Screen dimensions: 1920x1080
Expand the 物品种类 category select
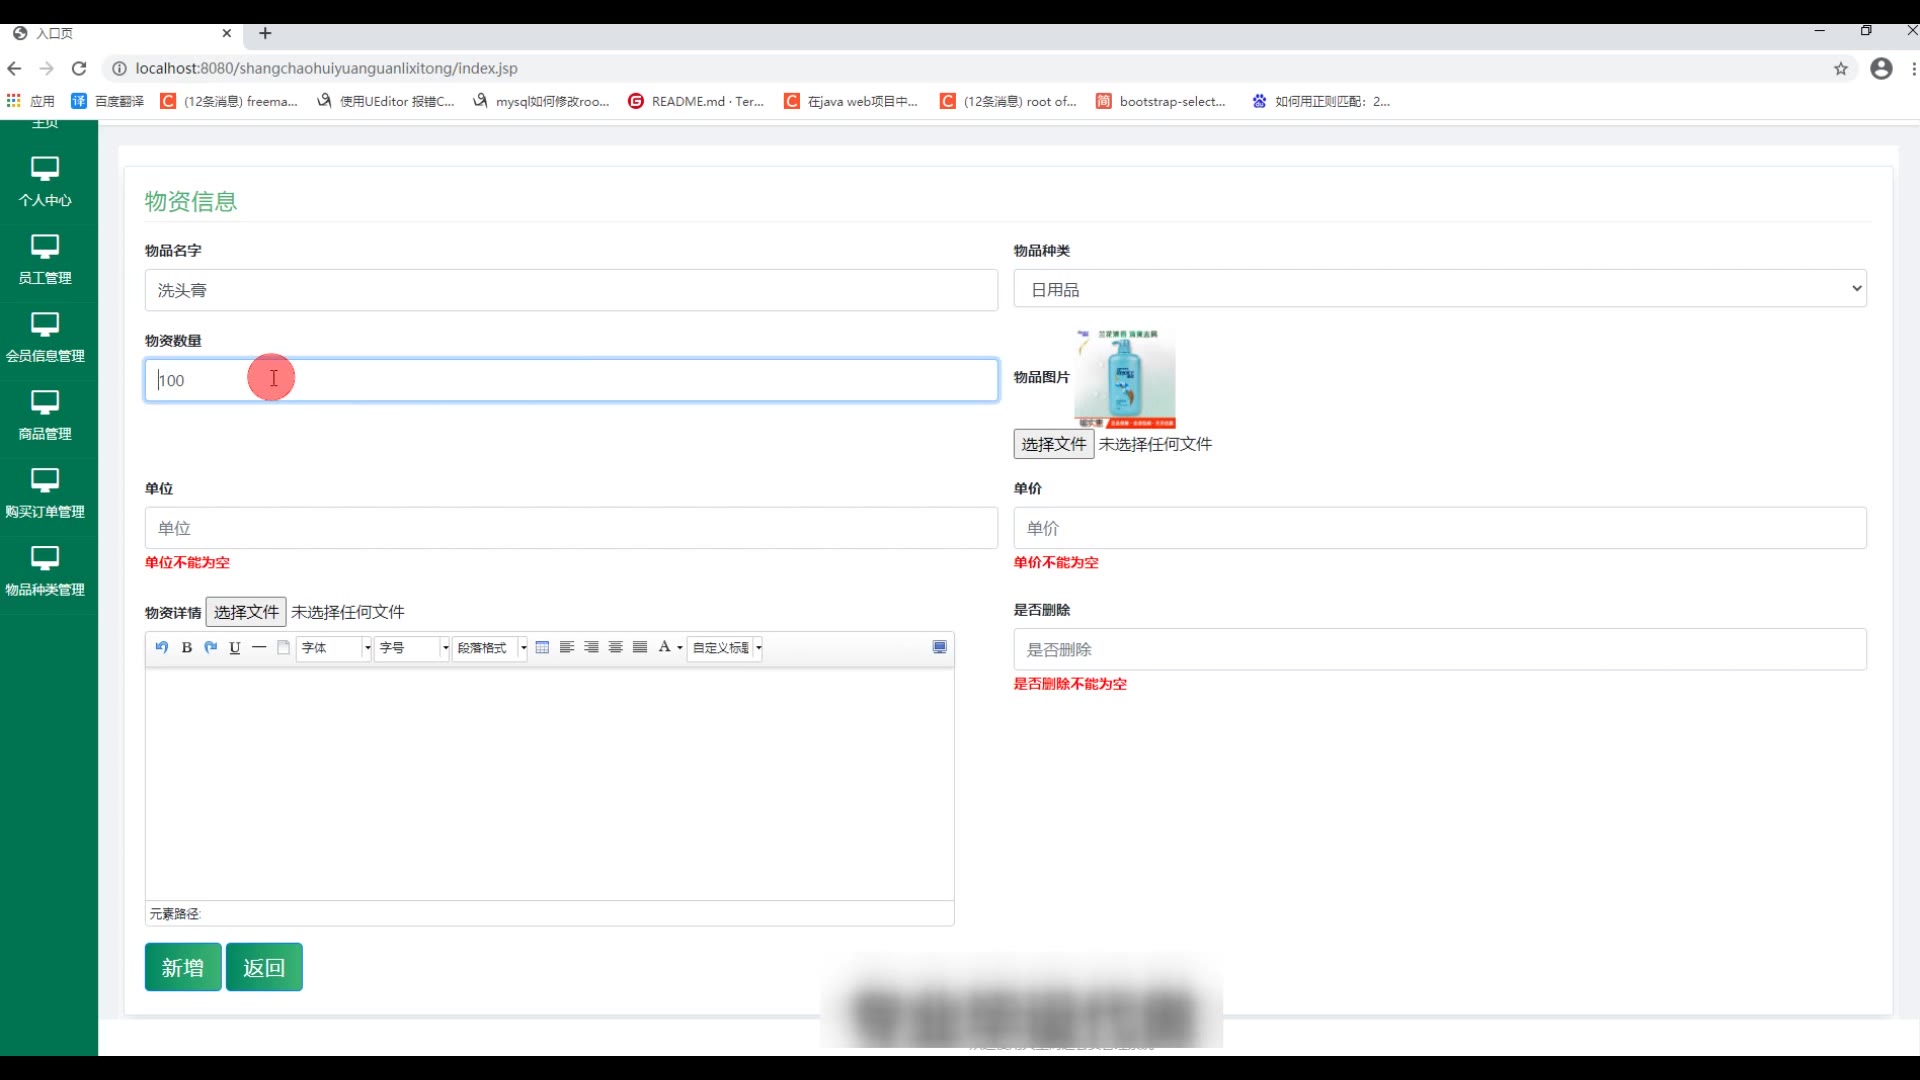pos(1439,289)
